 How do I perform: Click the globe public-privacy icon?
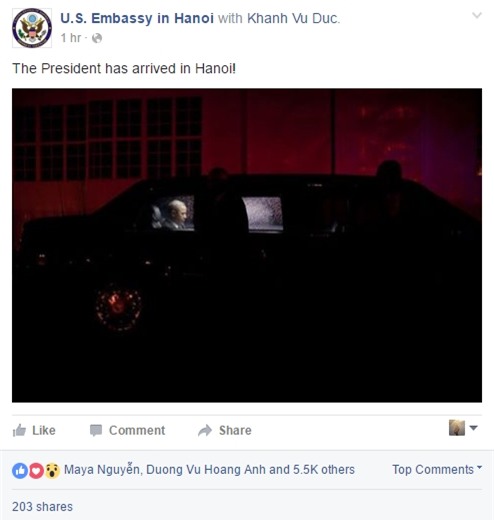click(97, 38)
